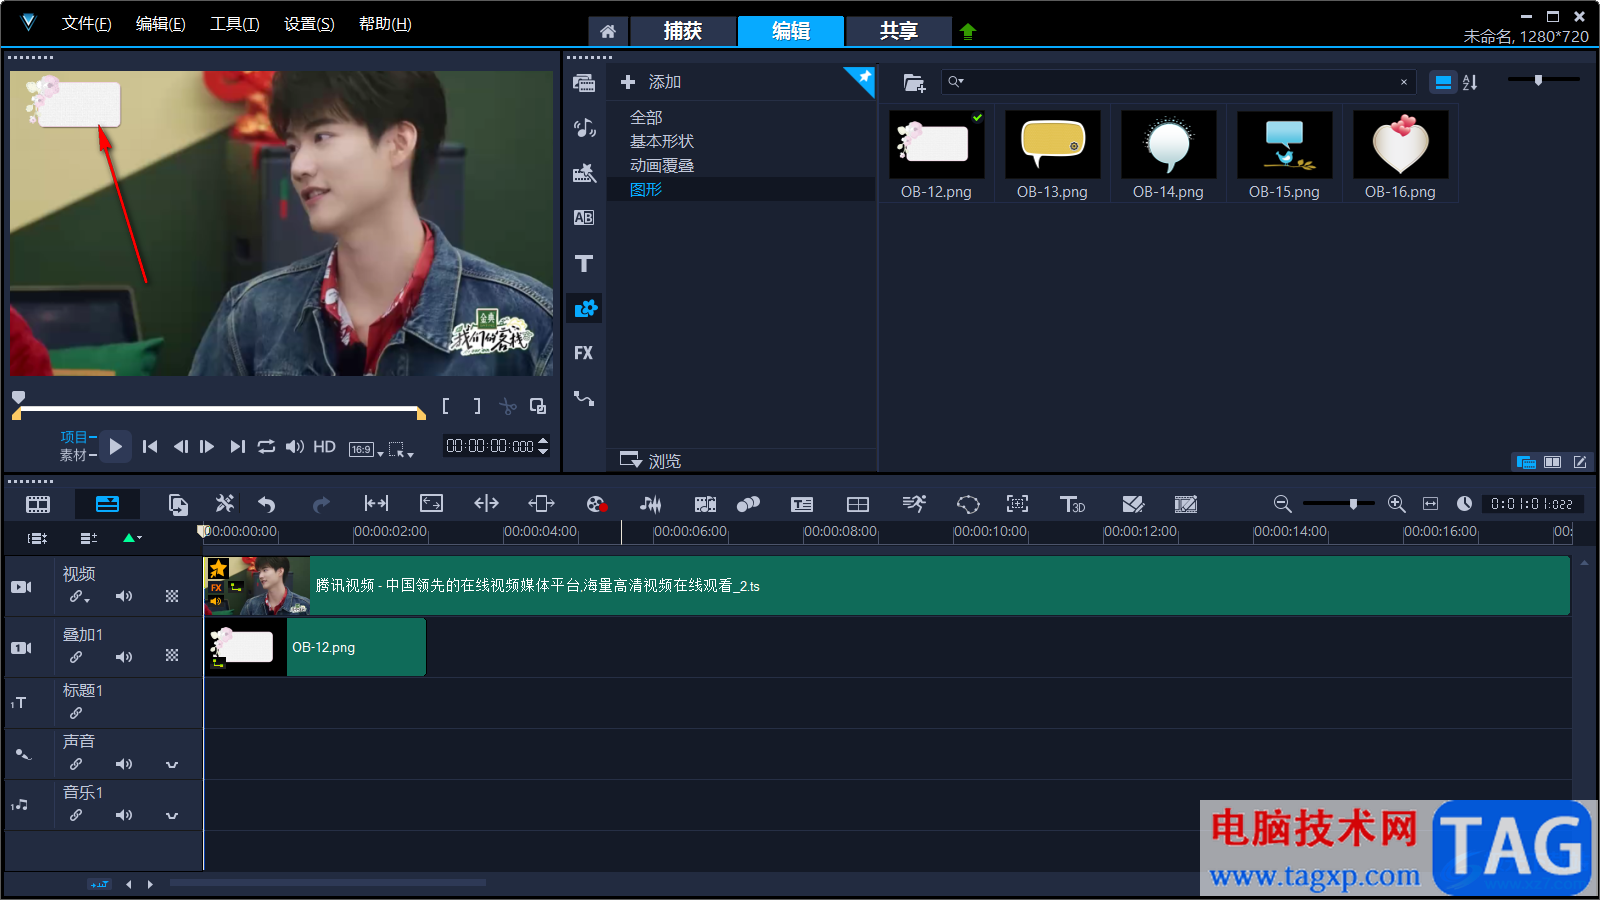Open the multi-camera editor icon
Viewport: 1600px width, 900px height.
857,504
